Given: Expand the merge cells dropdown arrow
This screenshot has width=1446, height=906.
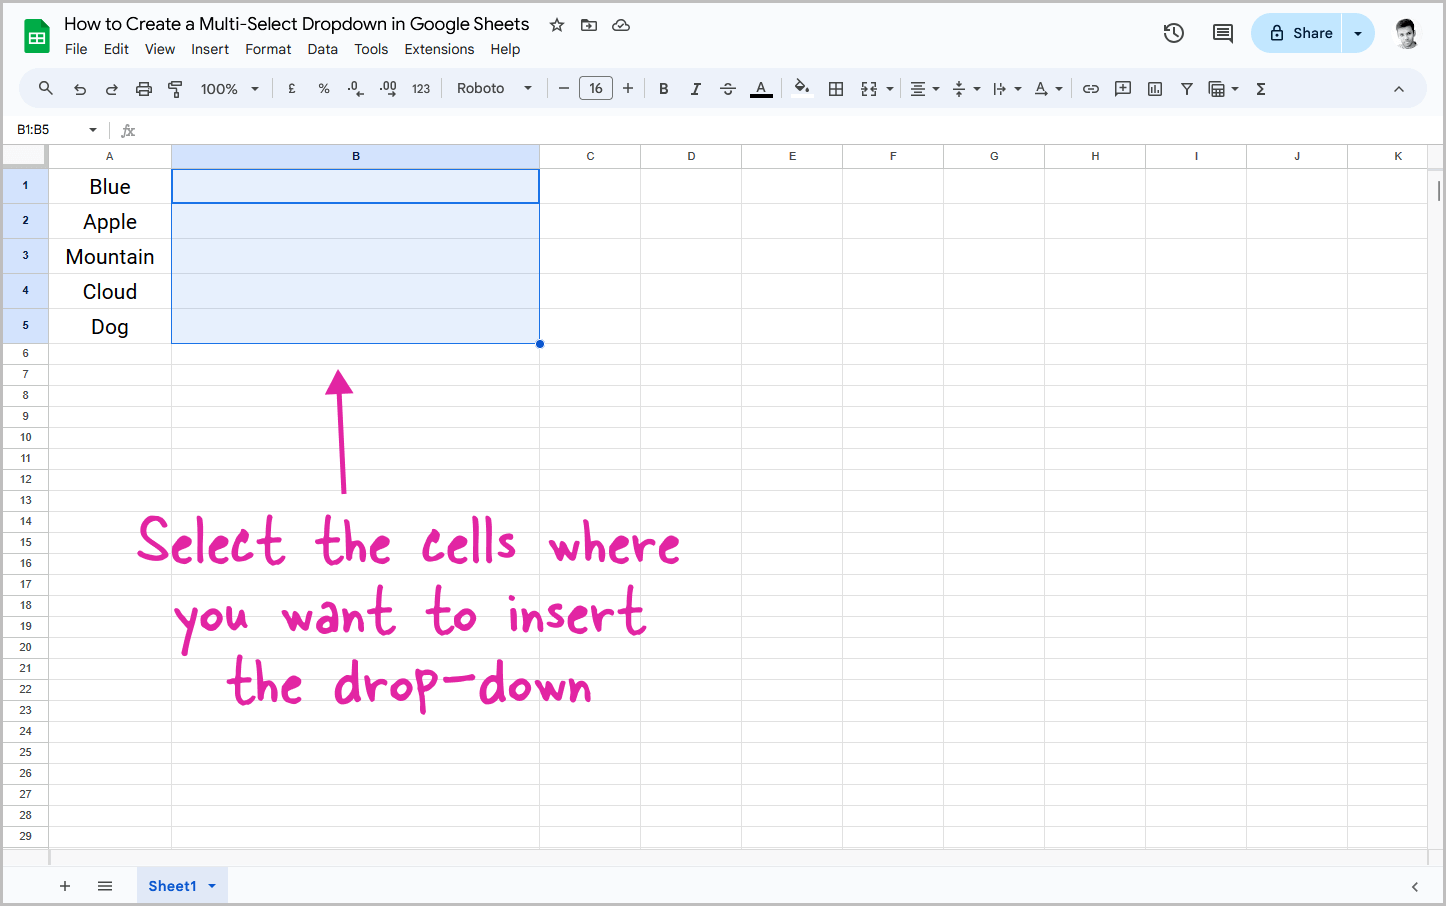Looking at the screenshot, I should (x=890, y=89).
